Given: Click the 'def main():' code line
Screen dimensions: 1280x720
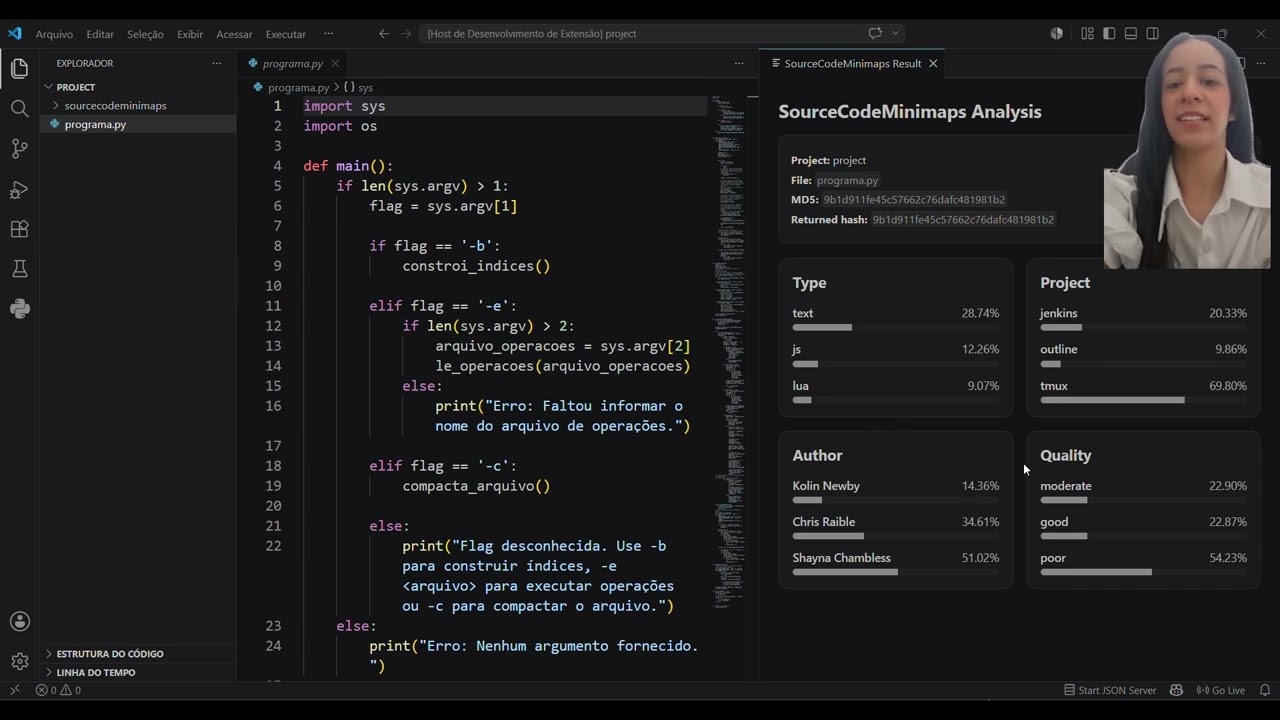Looking at the screenshot, I should tap(348, 166).
